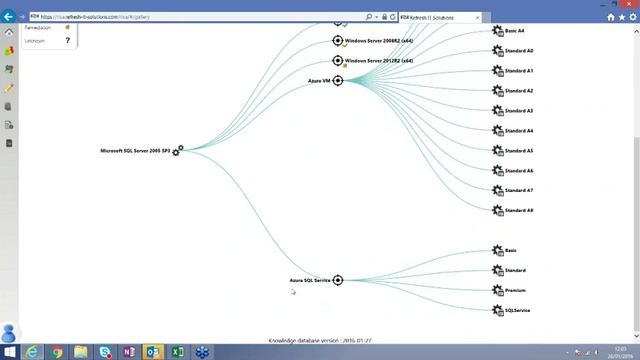The width and height of the screenshot is (640, 360).
Task: Open the Standard A3 gear node
Action: coord(498,111)
